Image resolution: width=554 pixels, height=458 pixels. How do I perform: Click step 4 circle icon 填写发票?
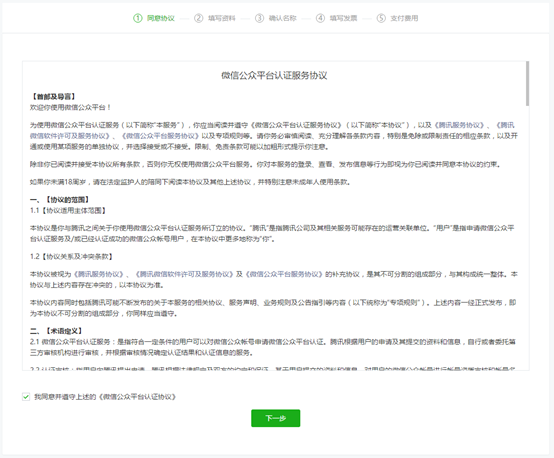click(320, 18)
